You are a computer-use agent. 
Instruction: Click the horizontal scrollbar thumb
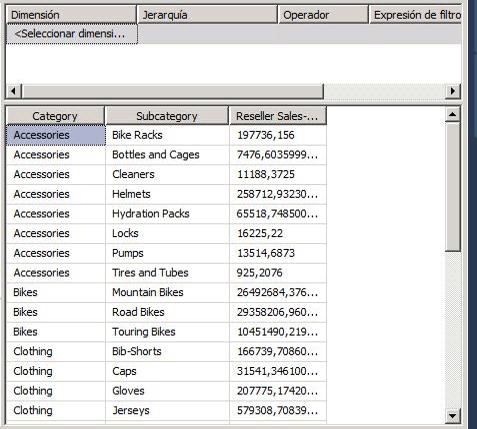(x=172, y=91)
